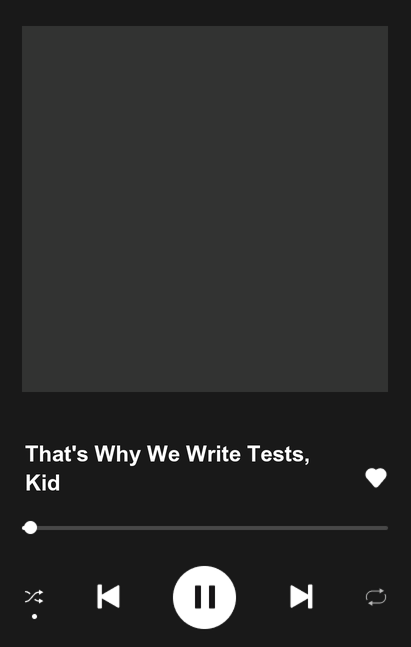Open the album artwork placeholder
Screen dimensions: 411x647
205,209
